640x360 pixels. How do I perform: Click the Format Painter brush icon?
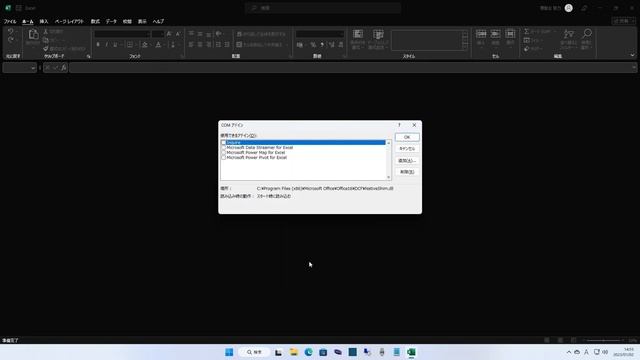point(46,49)
